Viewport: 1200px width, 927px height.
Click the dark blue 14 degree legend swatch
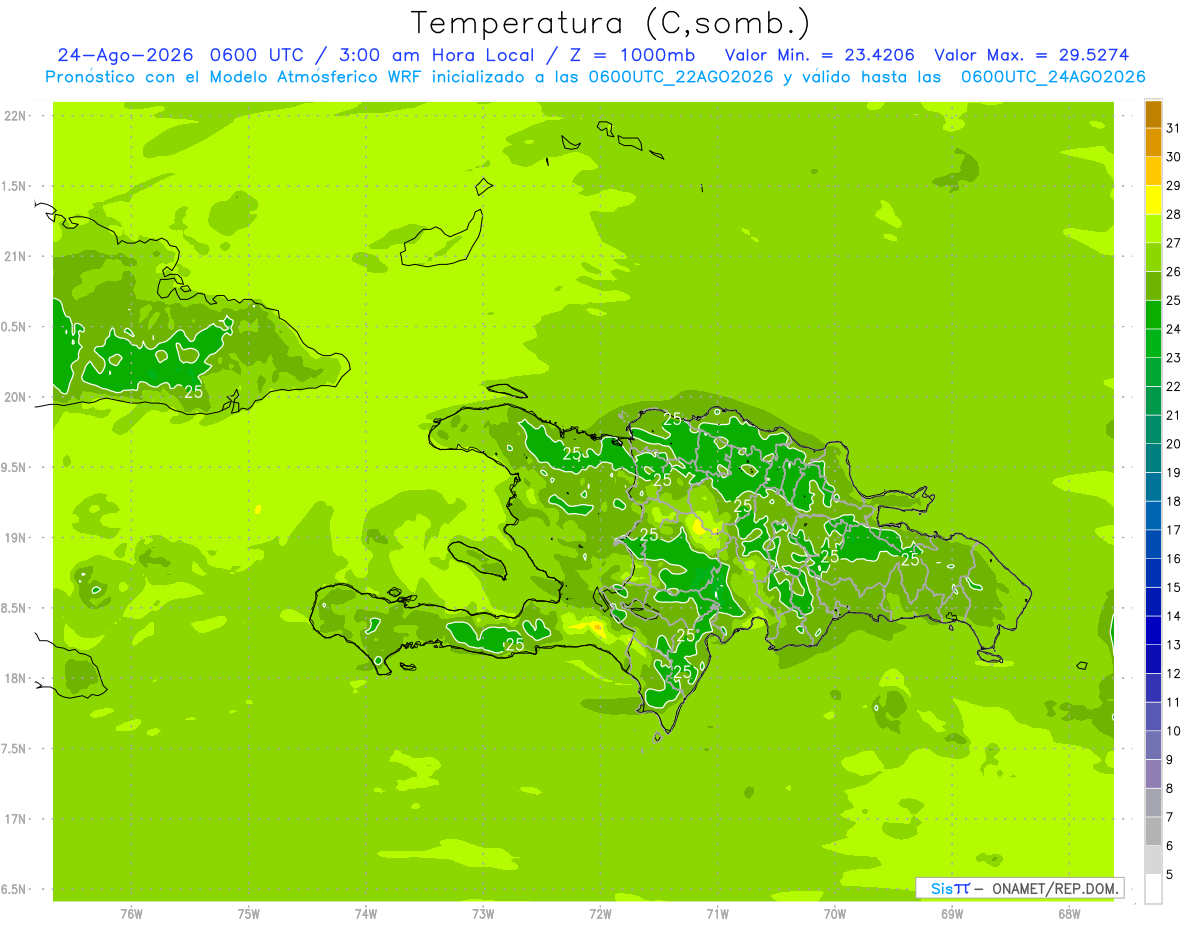(x=1153, y=602)
